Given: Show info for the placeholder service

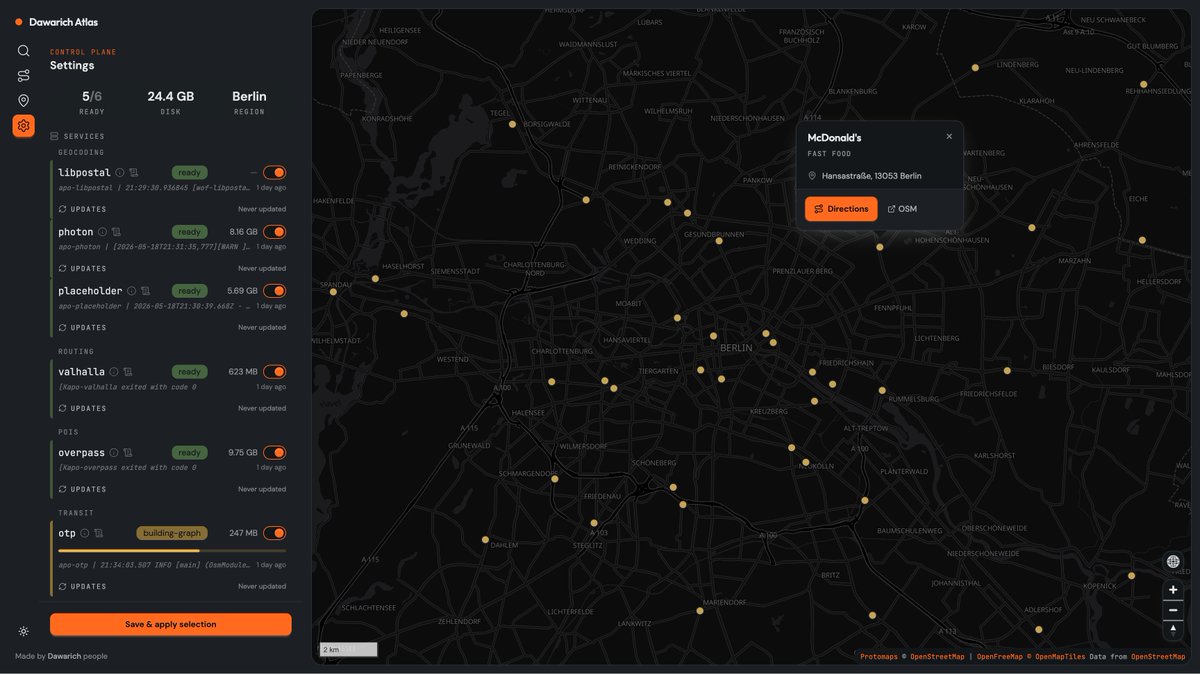Looking at the screenshot, I should pyautogui.click(x=131, y=291).
